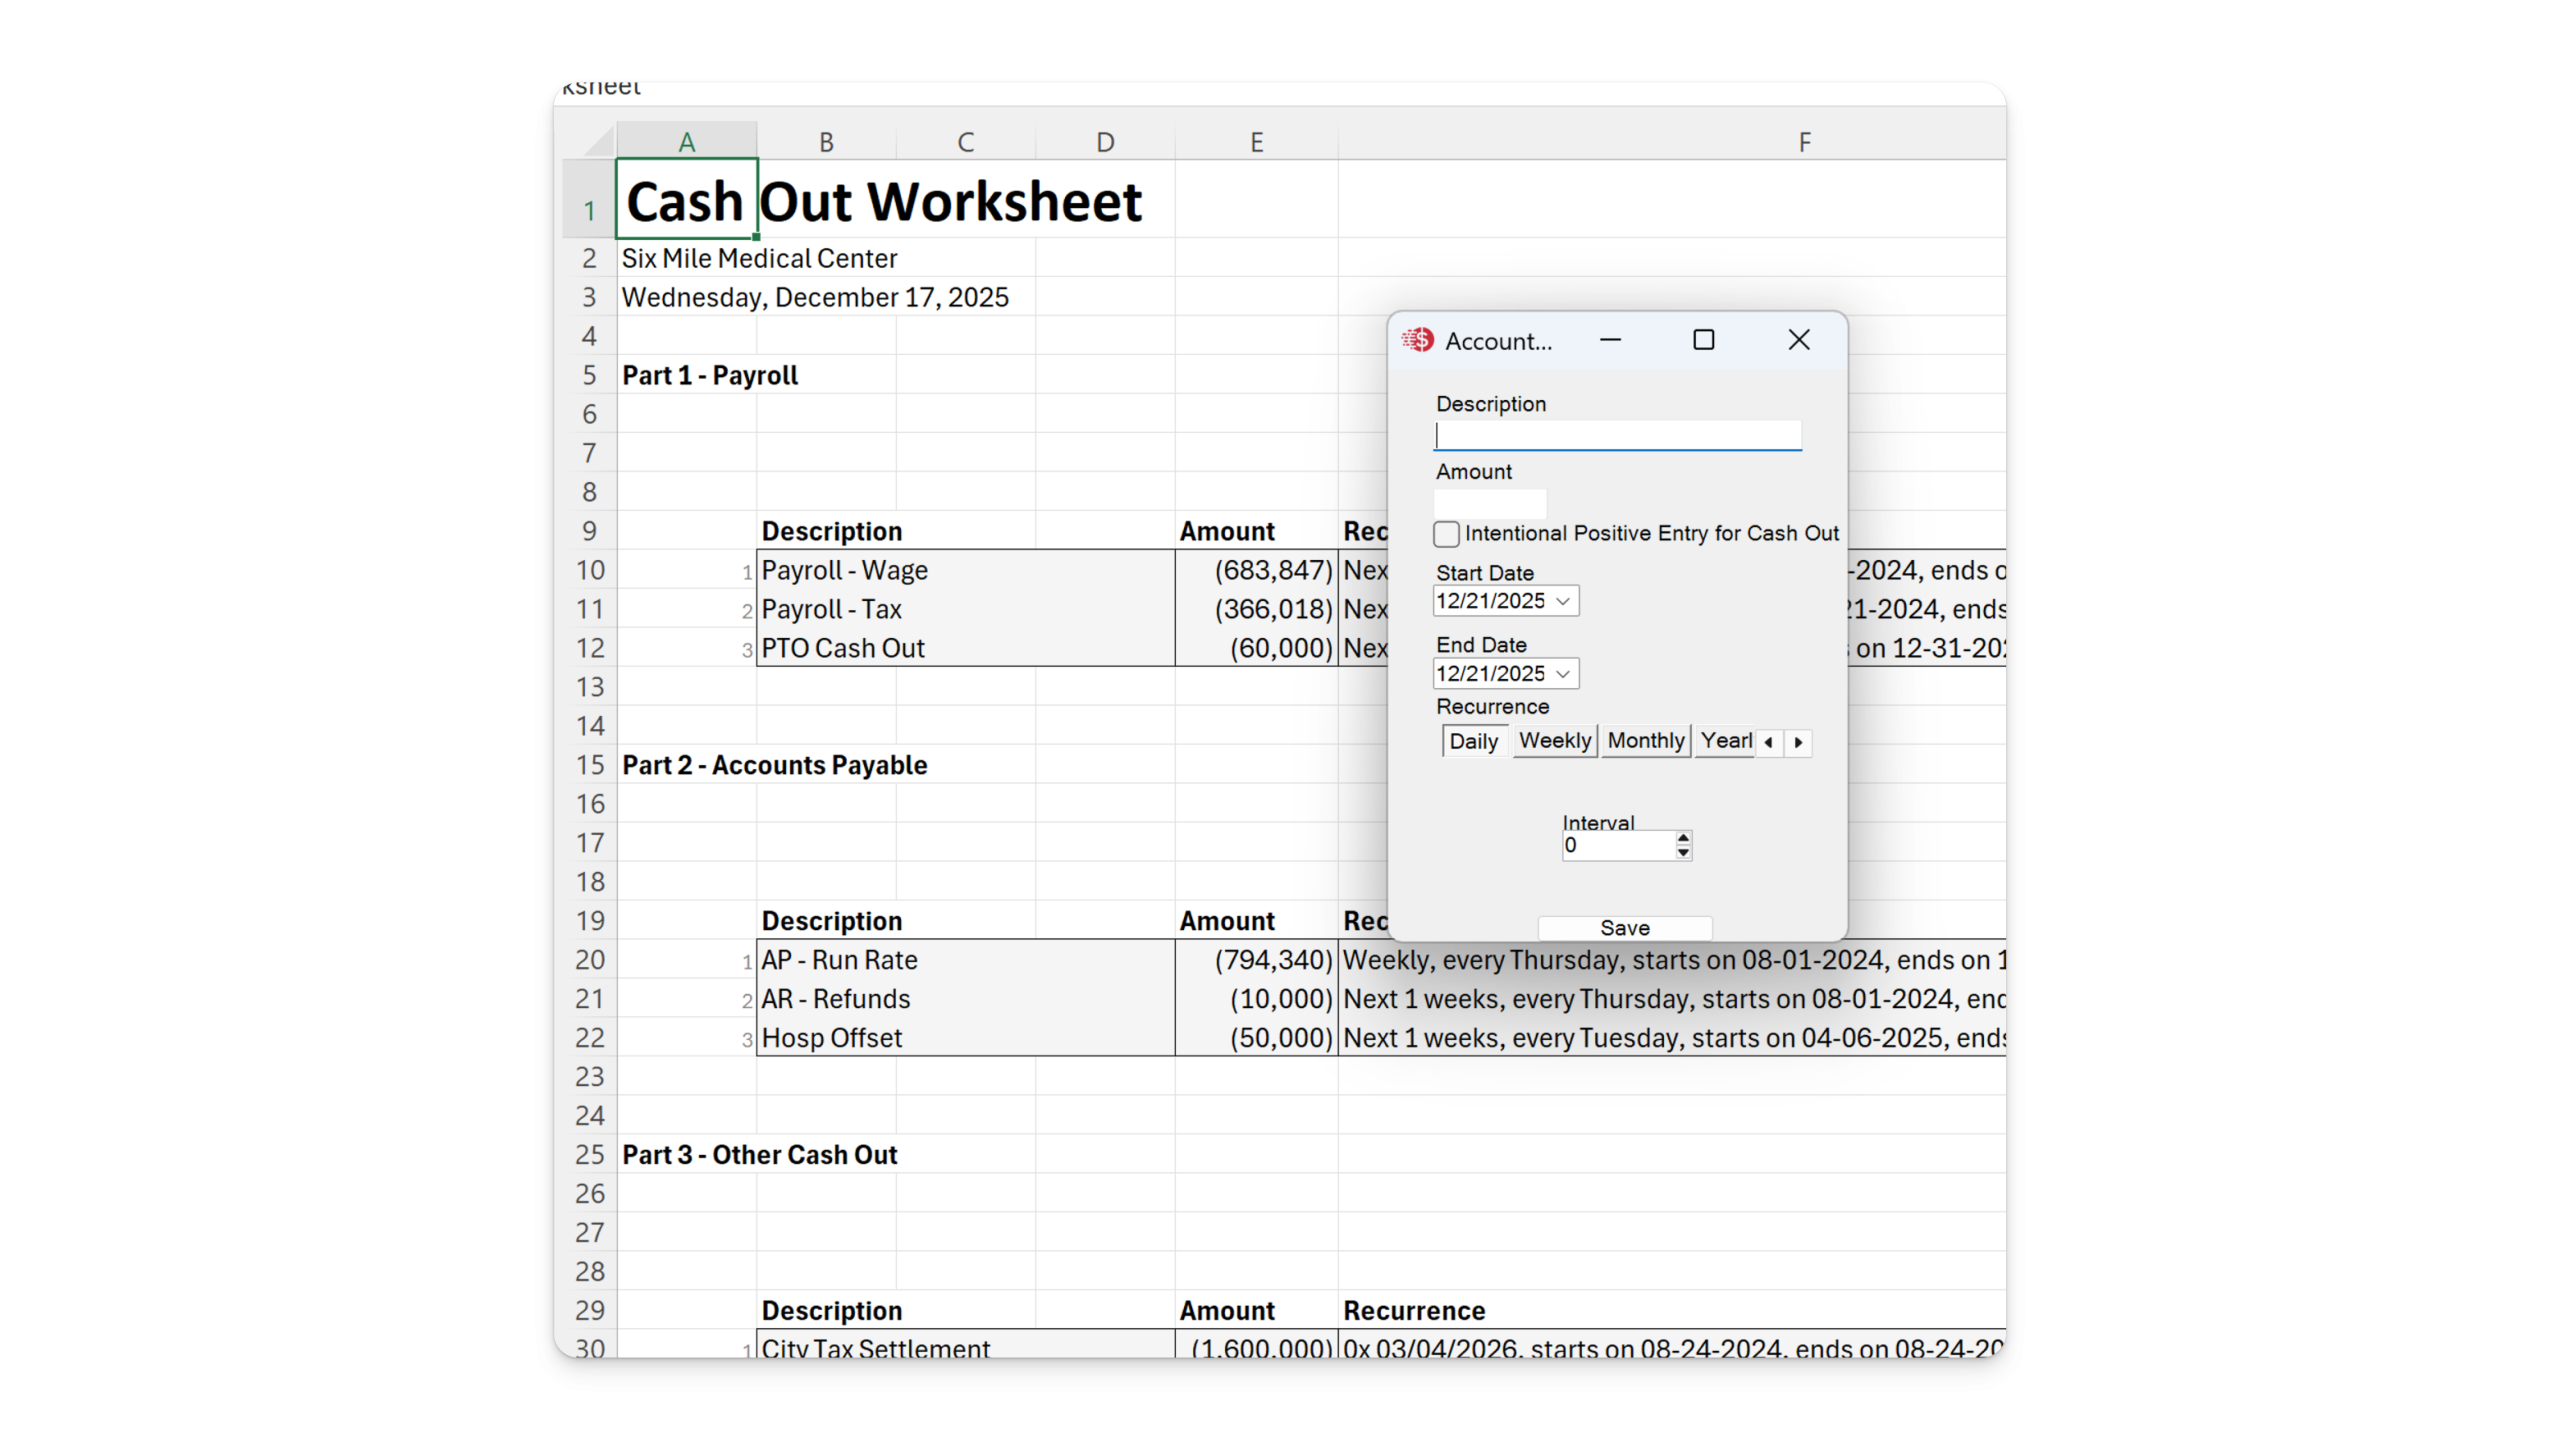Open the End Date dropdown calendar

(1563, 674)
